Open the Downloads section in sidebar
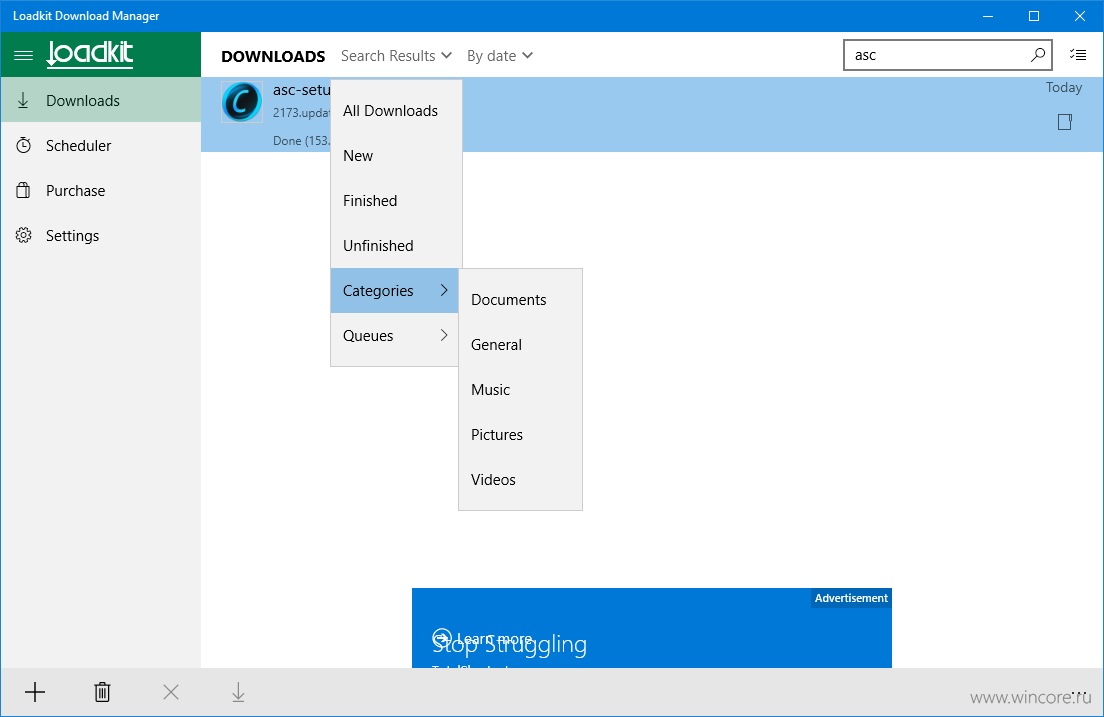 point(101,100)
